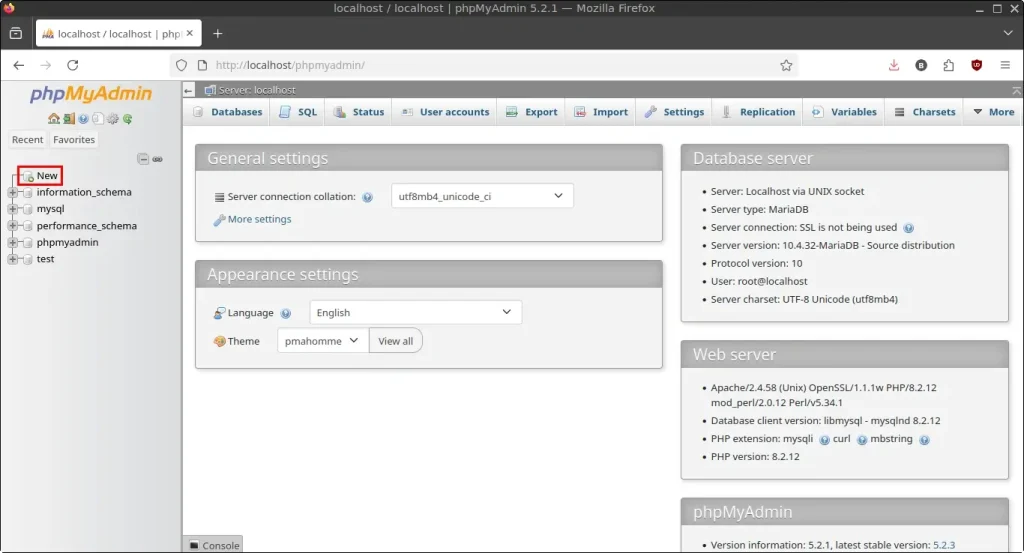The height and width of the screenshot is (553, 1024).
Task: Click the information_schema database cylinder icon
Action: click(27, 193)
